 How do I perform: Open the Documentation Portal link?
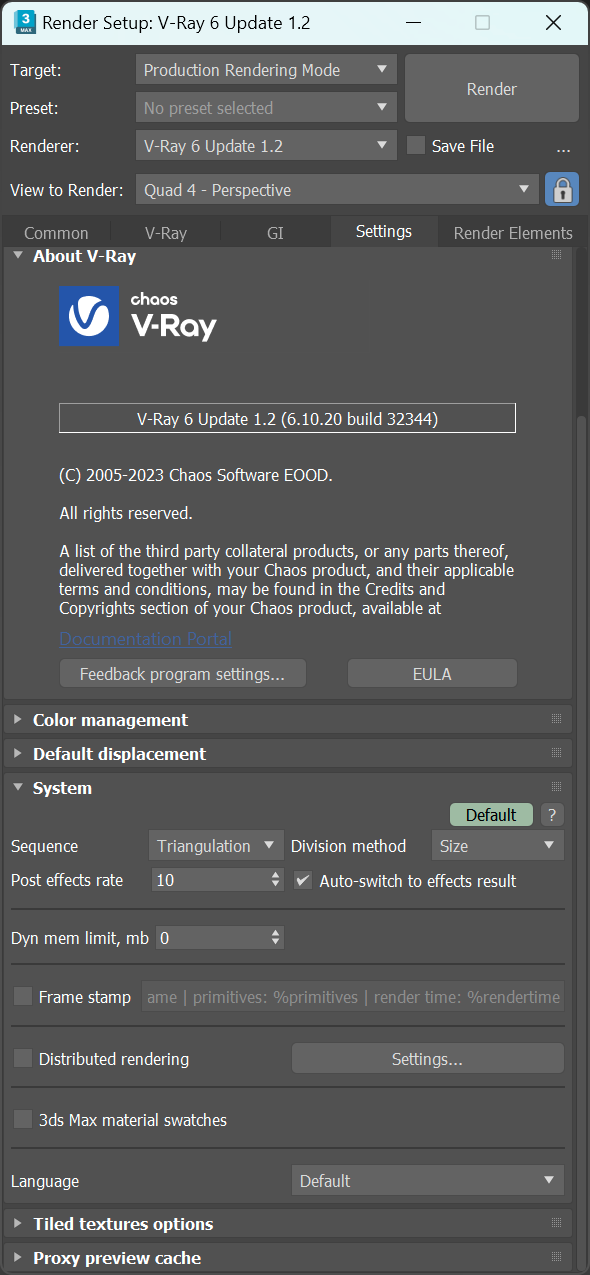(x=146, y=639)
